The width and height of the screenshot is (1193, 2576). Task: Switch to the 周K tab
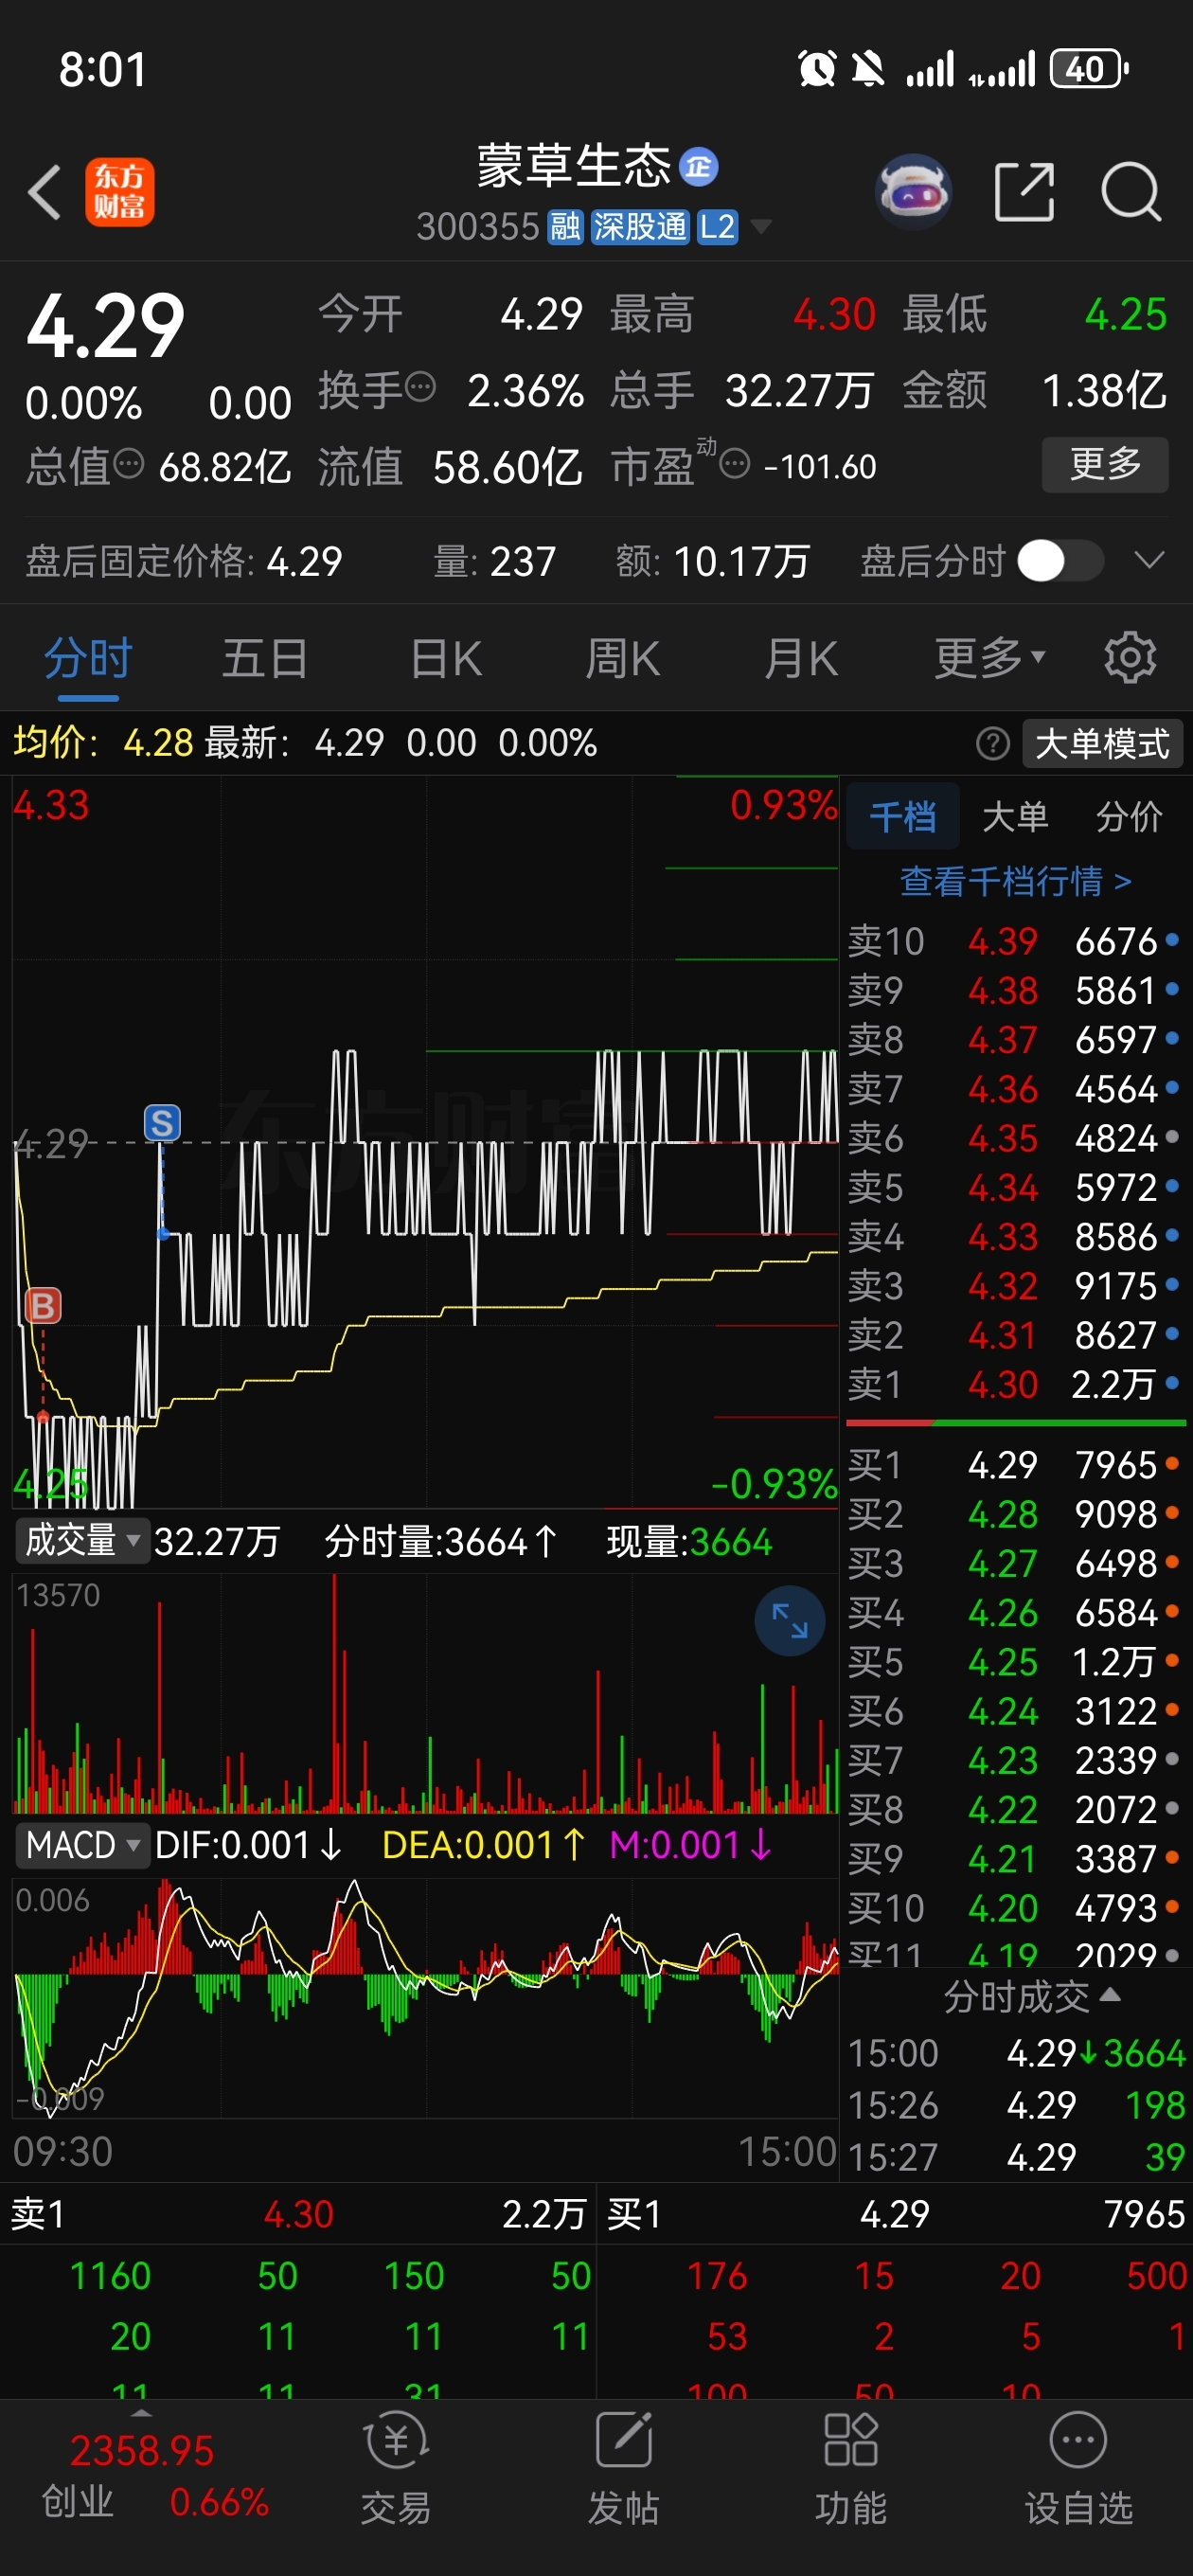point(622,659)
